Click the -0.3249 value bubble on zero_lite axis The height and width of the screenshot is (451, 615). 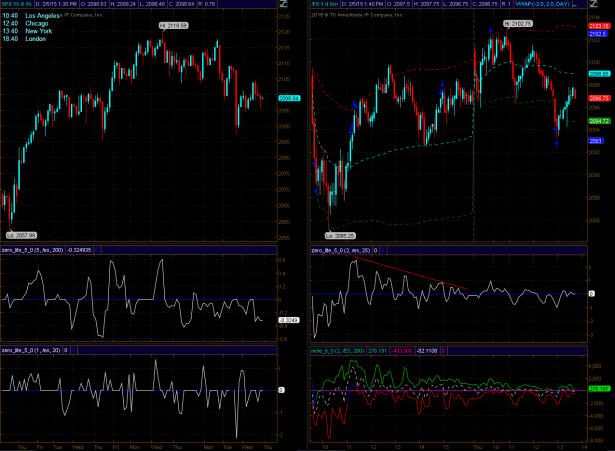click(x=289, y=320)
